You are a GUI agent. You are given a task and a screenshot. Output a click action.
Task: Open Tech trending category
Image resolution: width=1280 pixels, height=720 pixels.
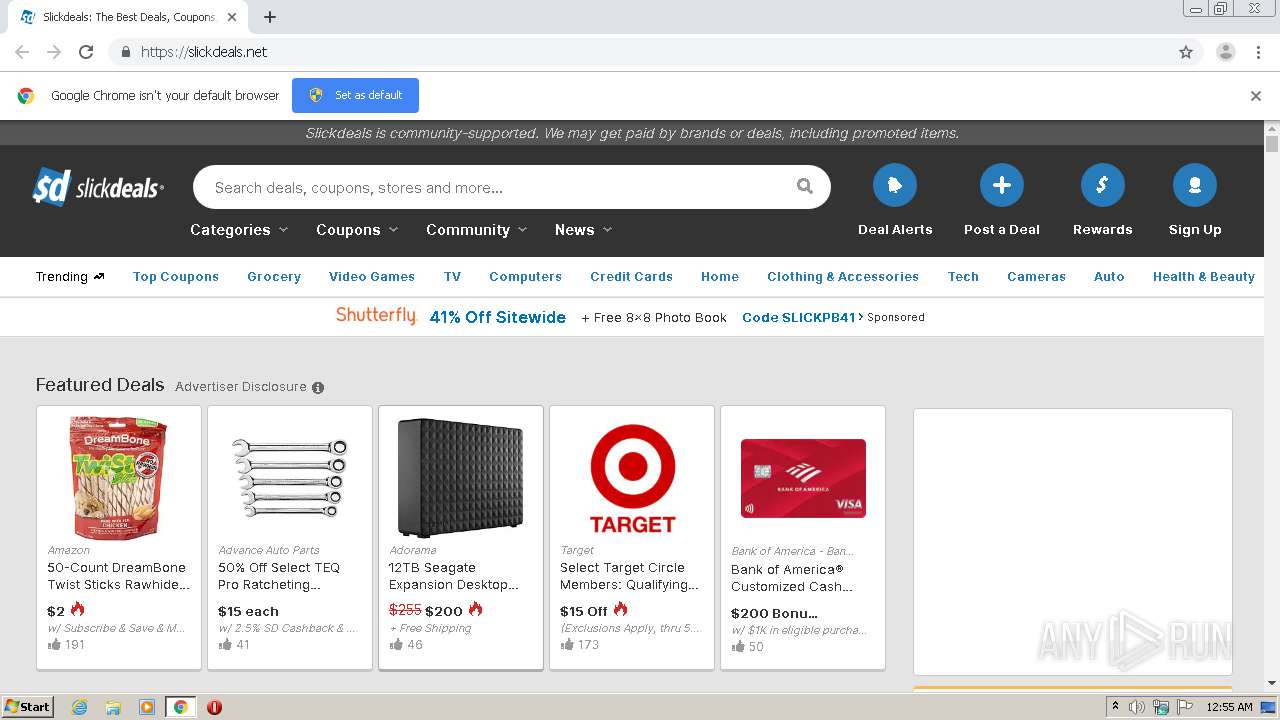pos(963,277)
